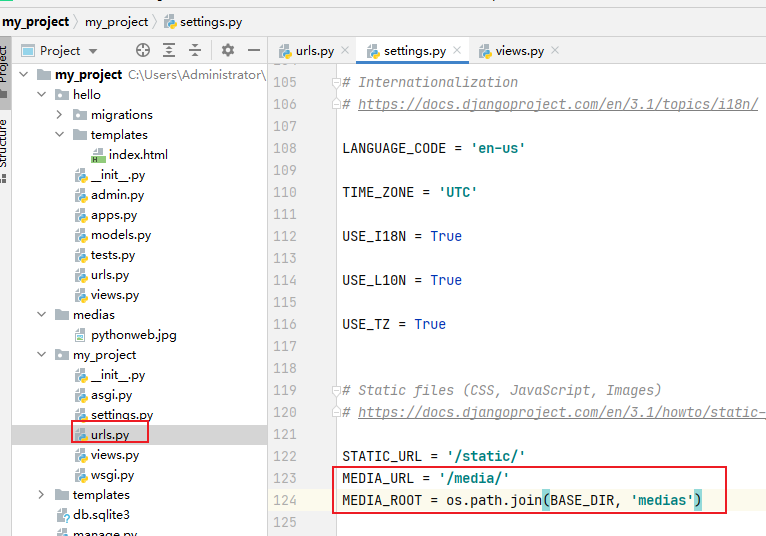Collapse the inner my_project package

42,355
